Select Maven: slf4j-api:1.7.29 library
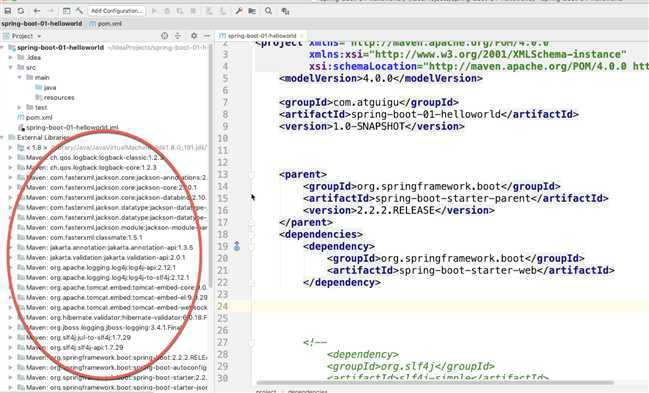The width and height of the screenshot is (649, 393). pos(70,347)
